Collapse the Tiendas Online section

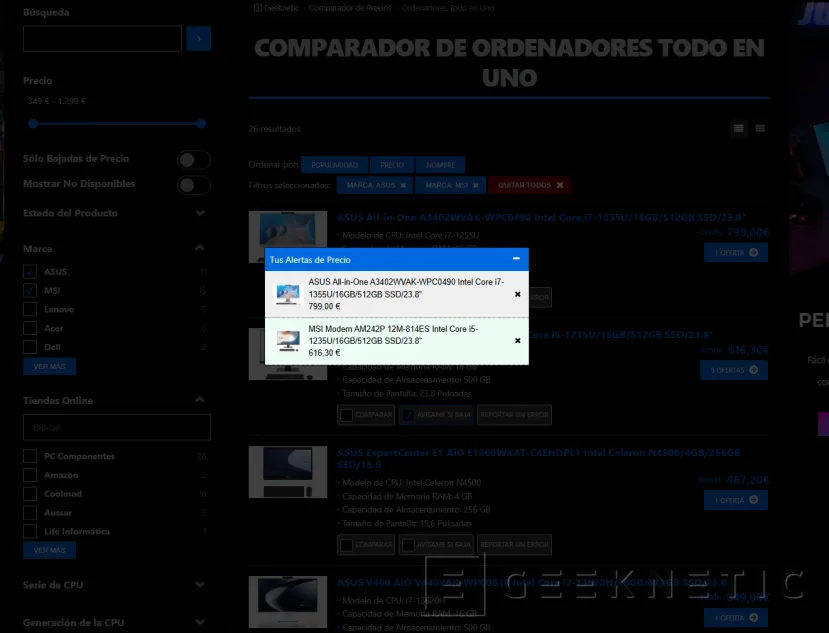pyautogui.click(x=200, y=400)
